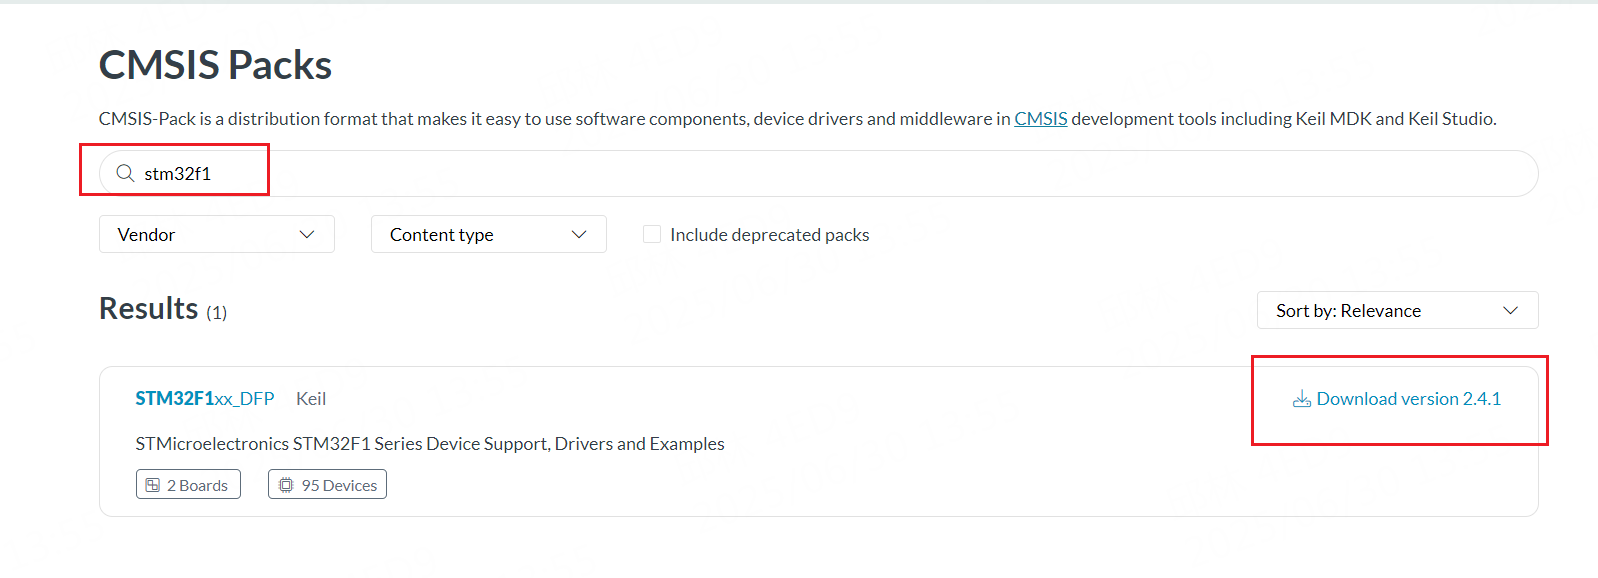The image size is (1598, 578).
Task: Click the chip icon in 95 Devices
Action: [286, 485]
